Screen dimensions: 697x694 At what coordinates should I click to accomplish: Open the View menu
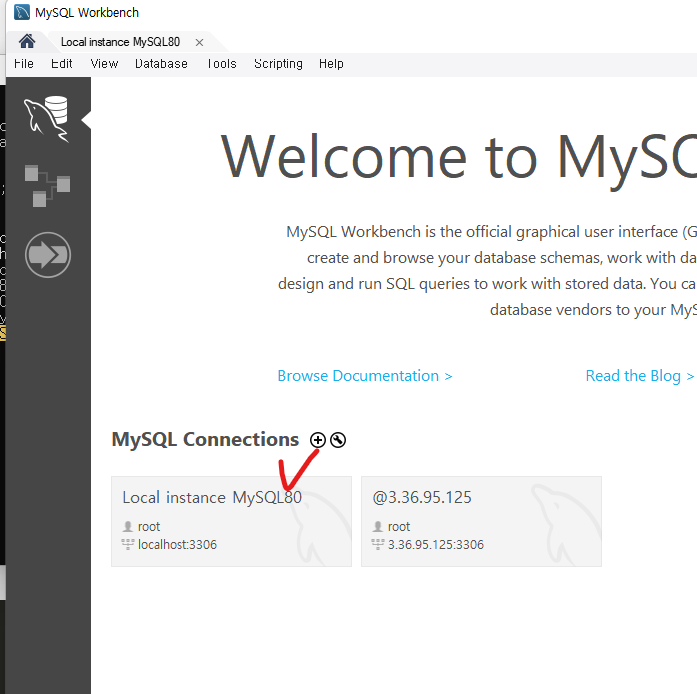[x=104, y=64]
